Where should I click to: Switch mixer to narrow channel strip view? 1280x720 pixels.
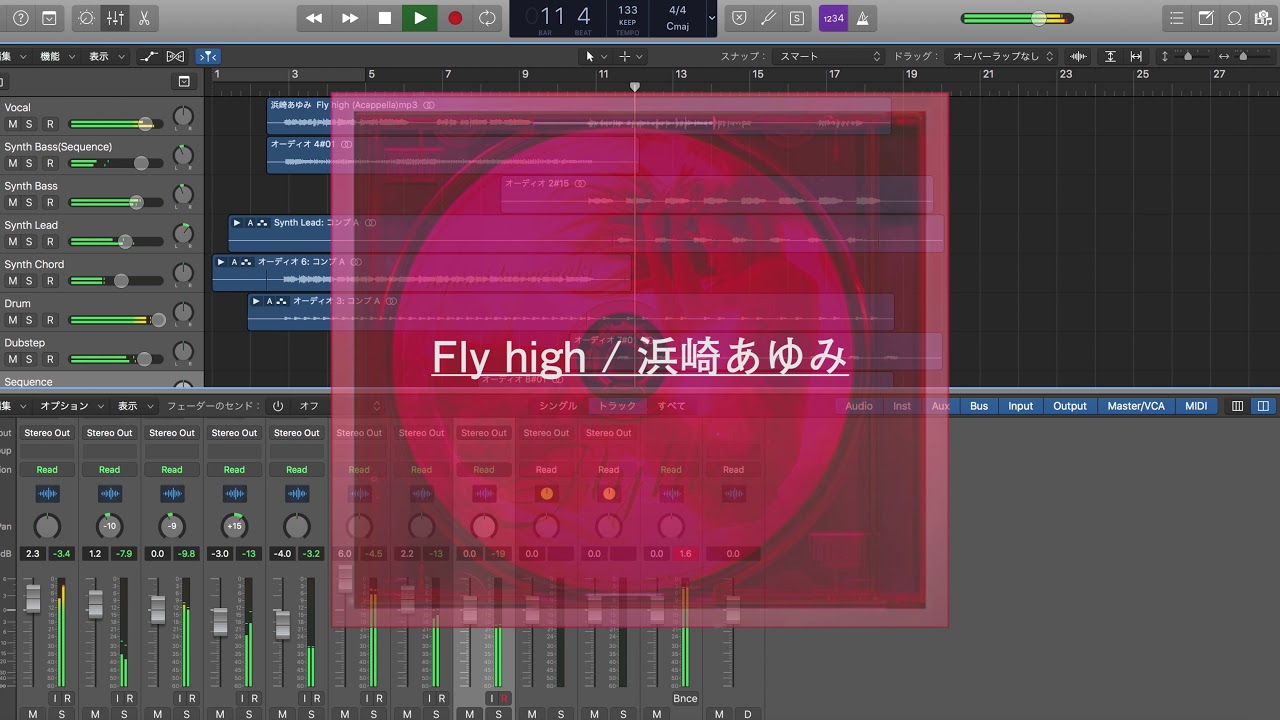click(1238, 406)
